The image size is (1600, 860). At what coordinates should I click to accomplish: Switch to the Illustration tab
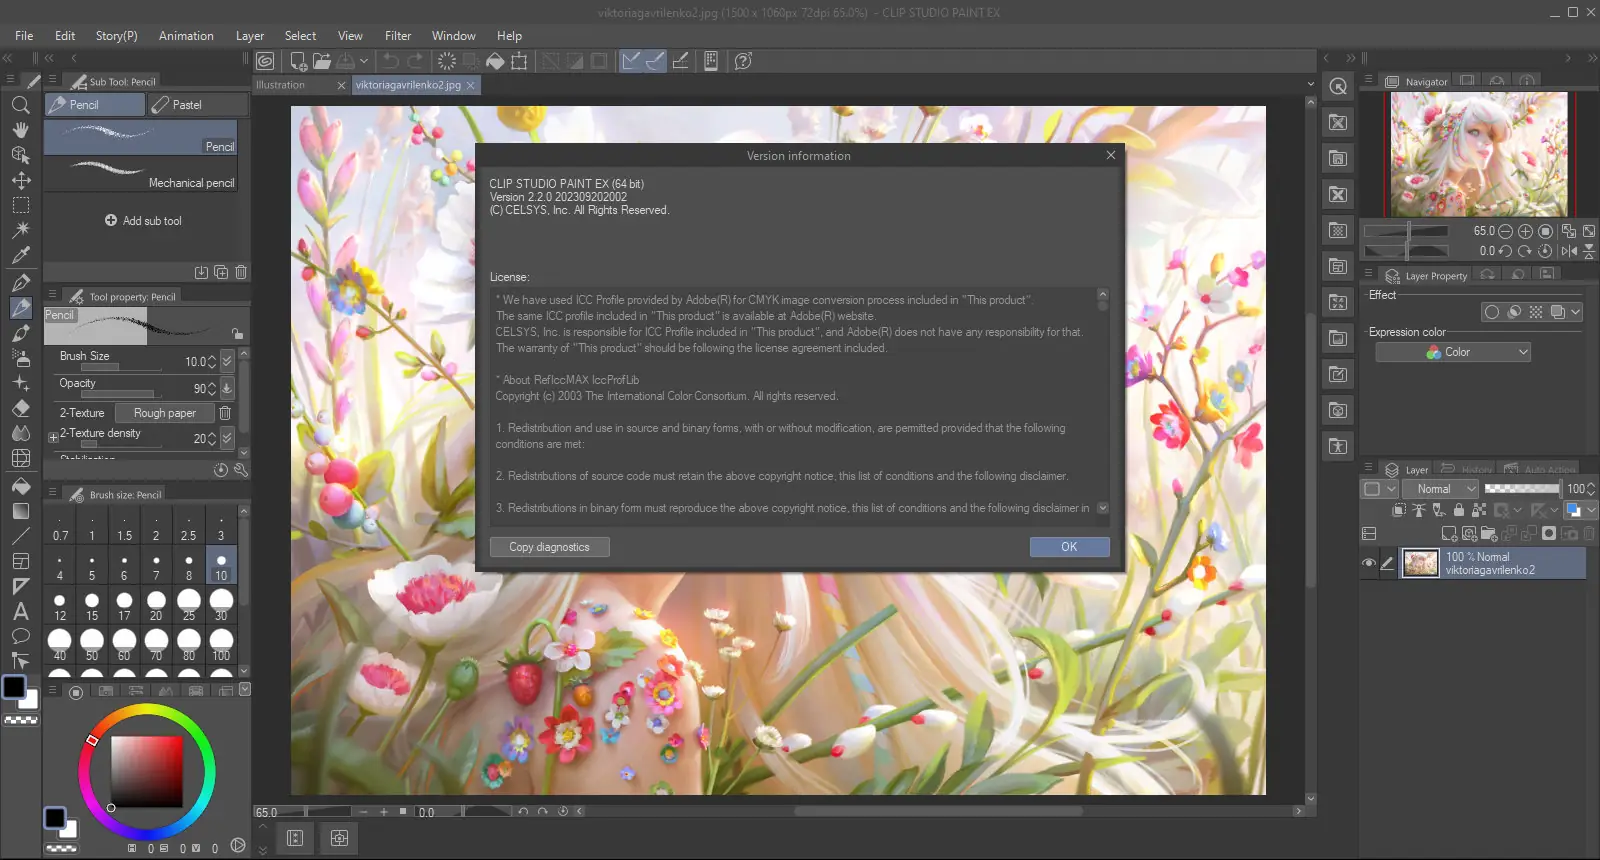(300, 85)
